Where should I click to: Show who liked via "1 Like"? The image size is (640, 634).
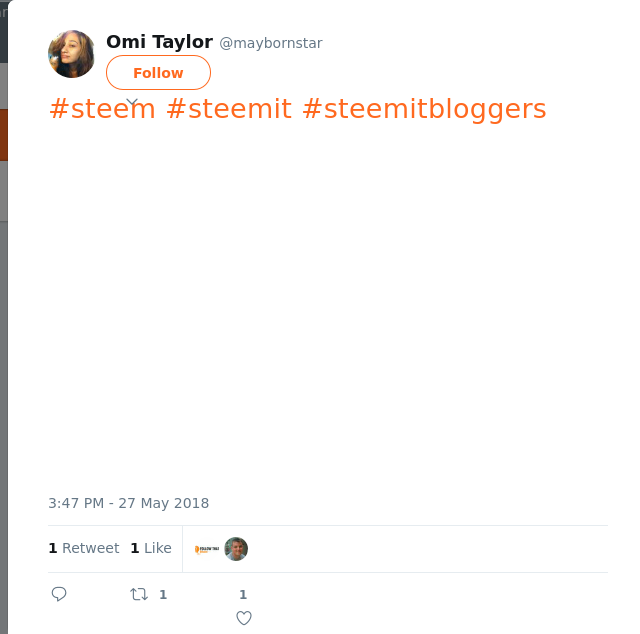point(151,548)
